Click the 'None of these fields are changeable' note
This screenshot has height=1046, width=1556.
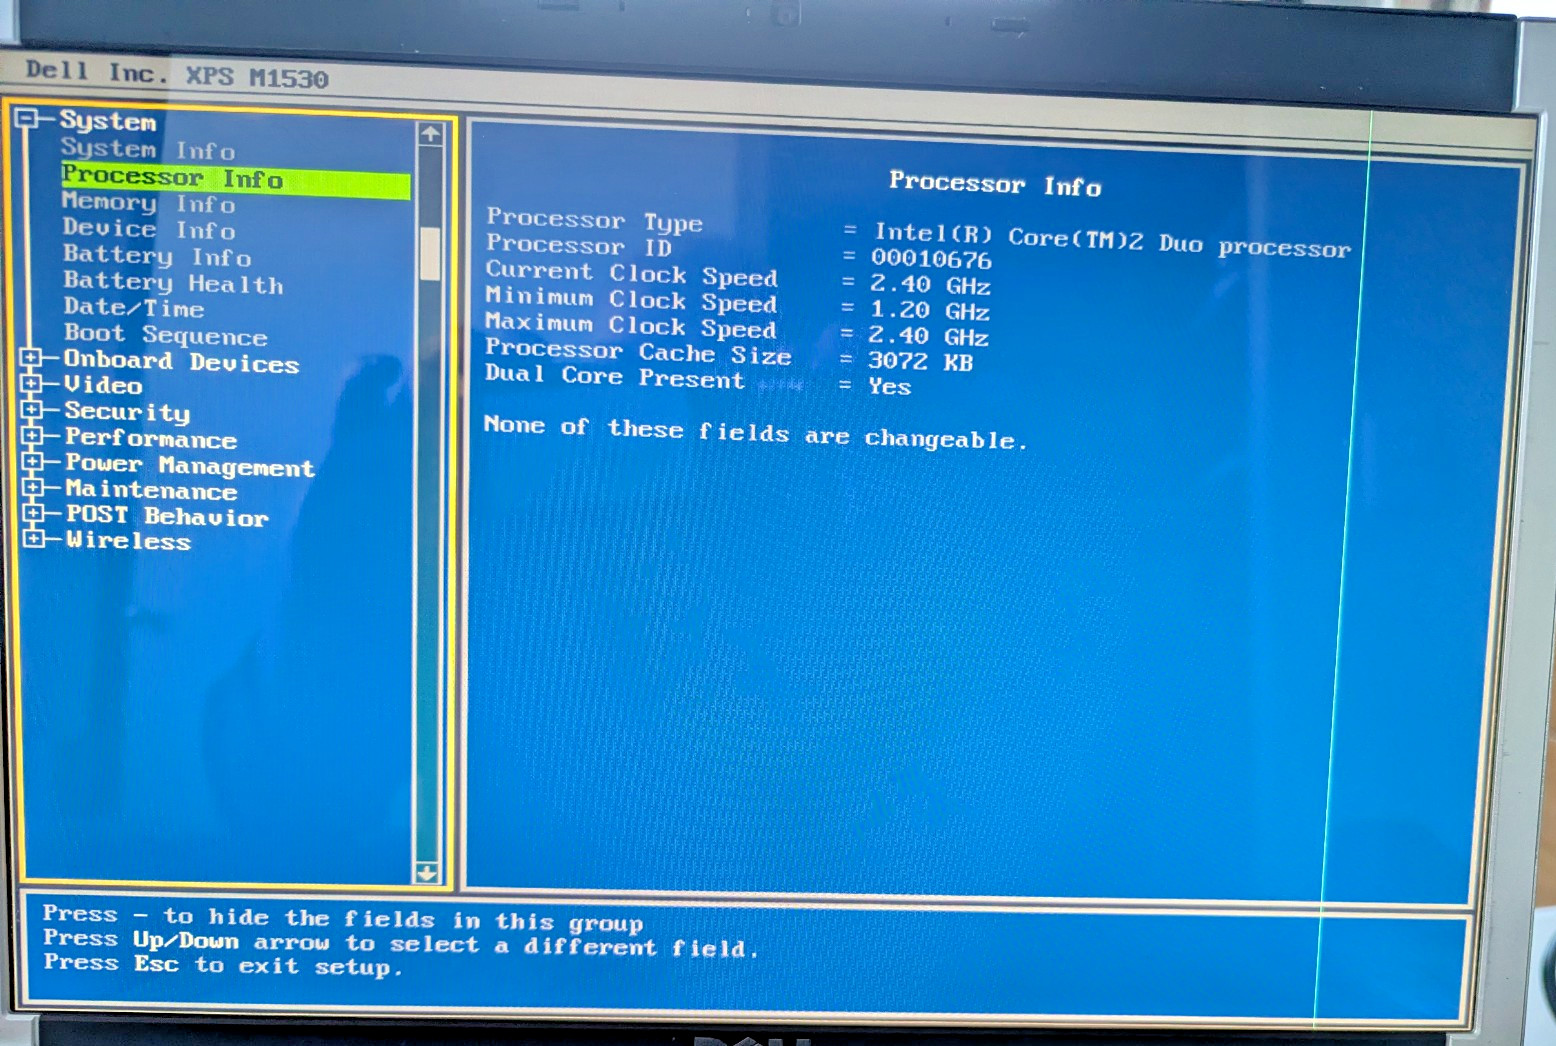pos(755,433)
